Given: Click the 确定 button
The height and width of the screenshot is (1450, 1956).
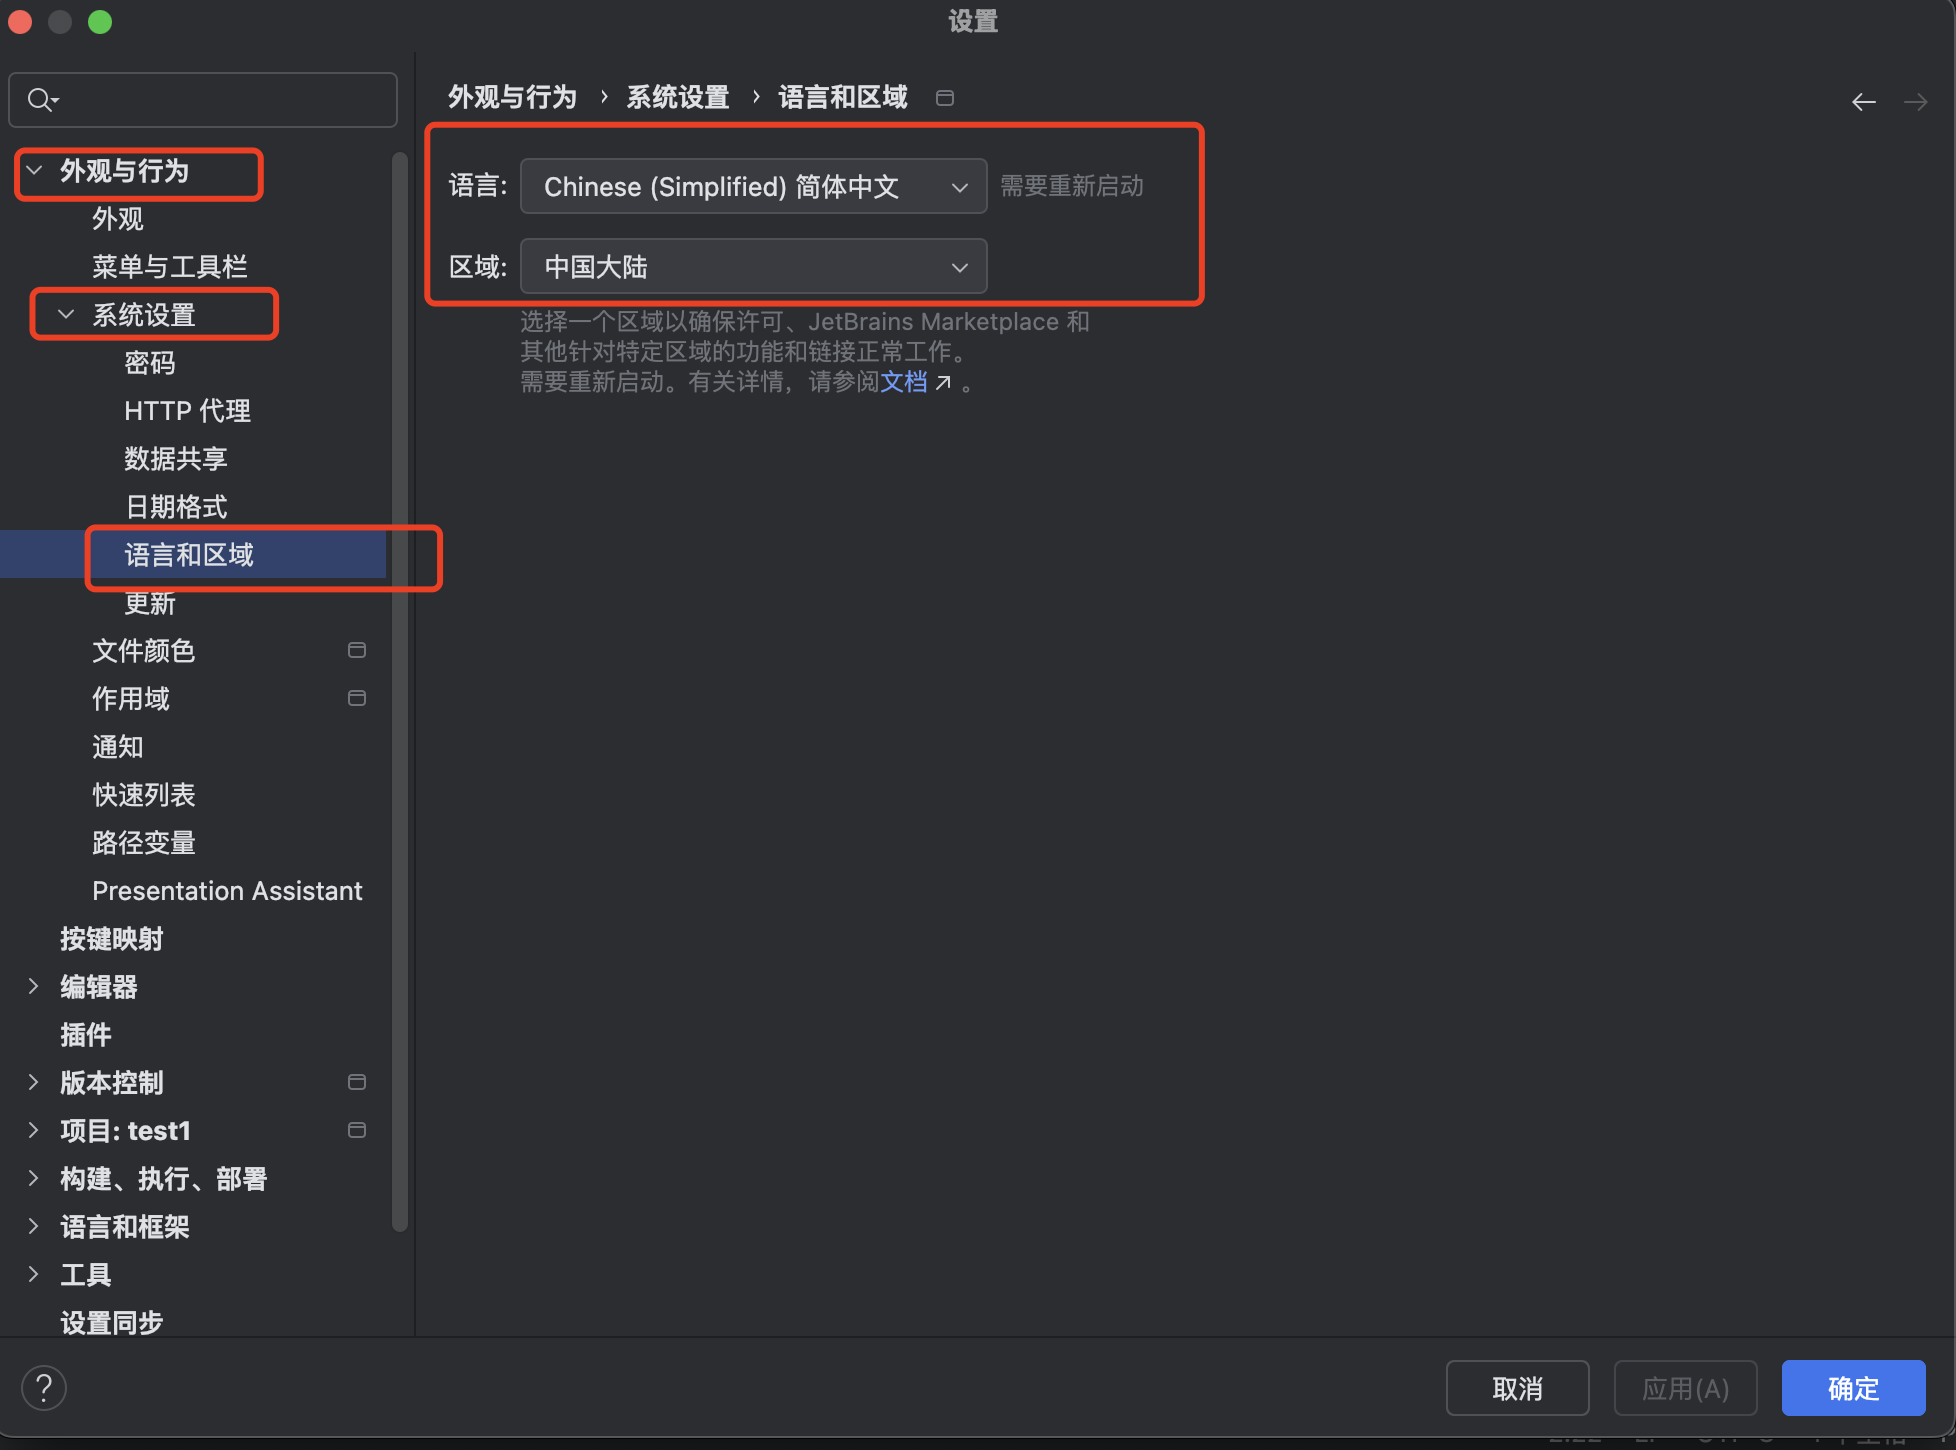Looking at the screenshot, I should 1852,1388.
